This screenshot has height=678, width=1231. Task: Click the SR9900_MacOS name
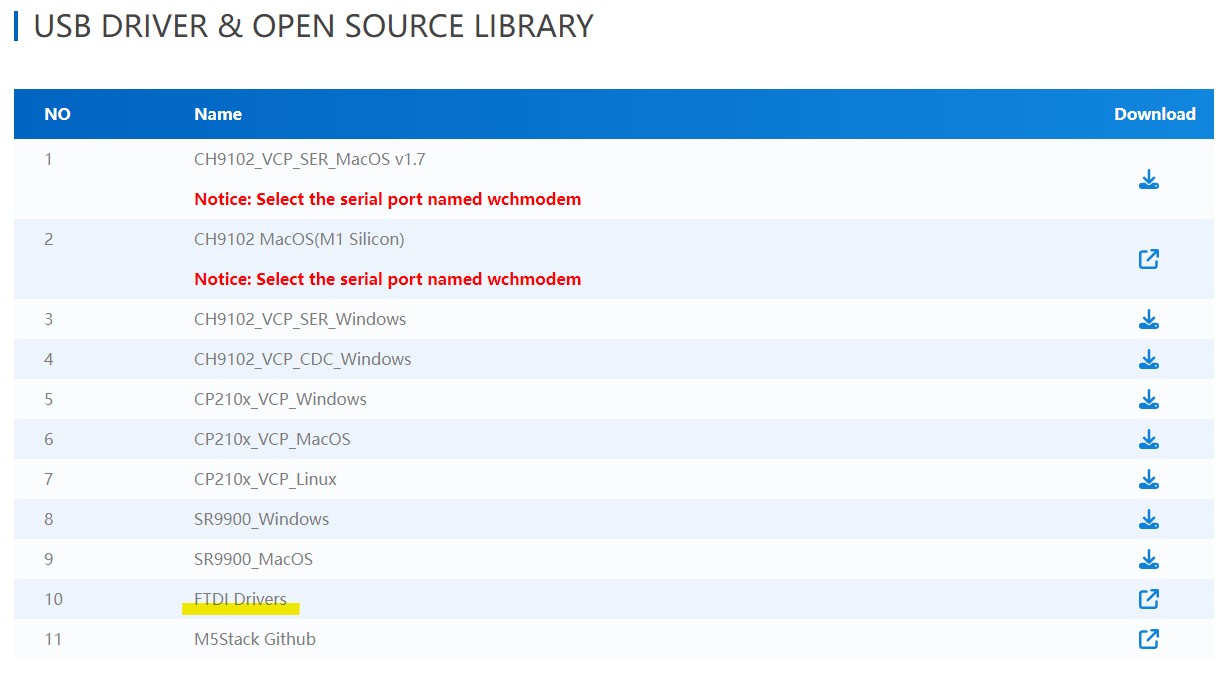[x=253, y=559]
